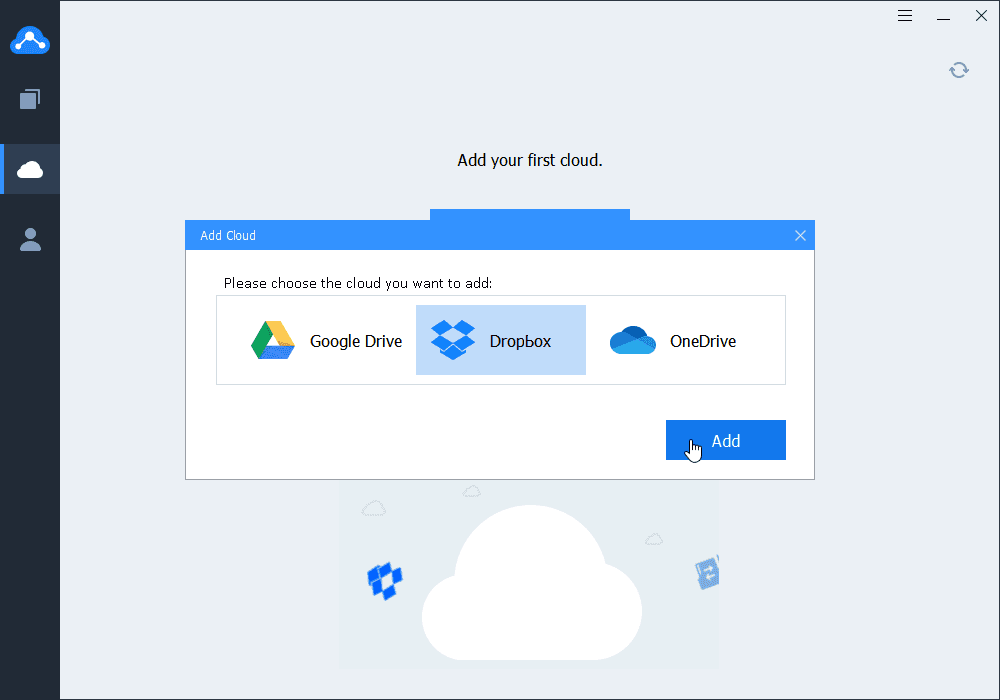Open the sync tasks sidebar icon

[x=30, y=99]
